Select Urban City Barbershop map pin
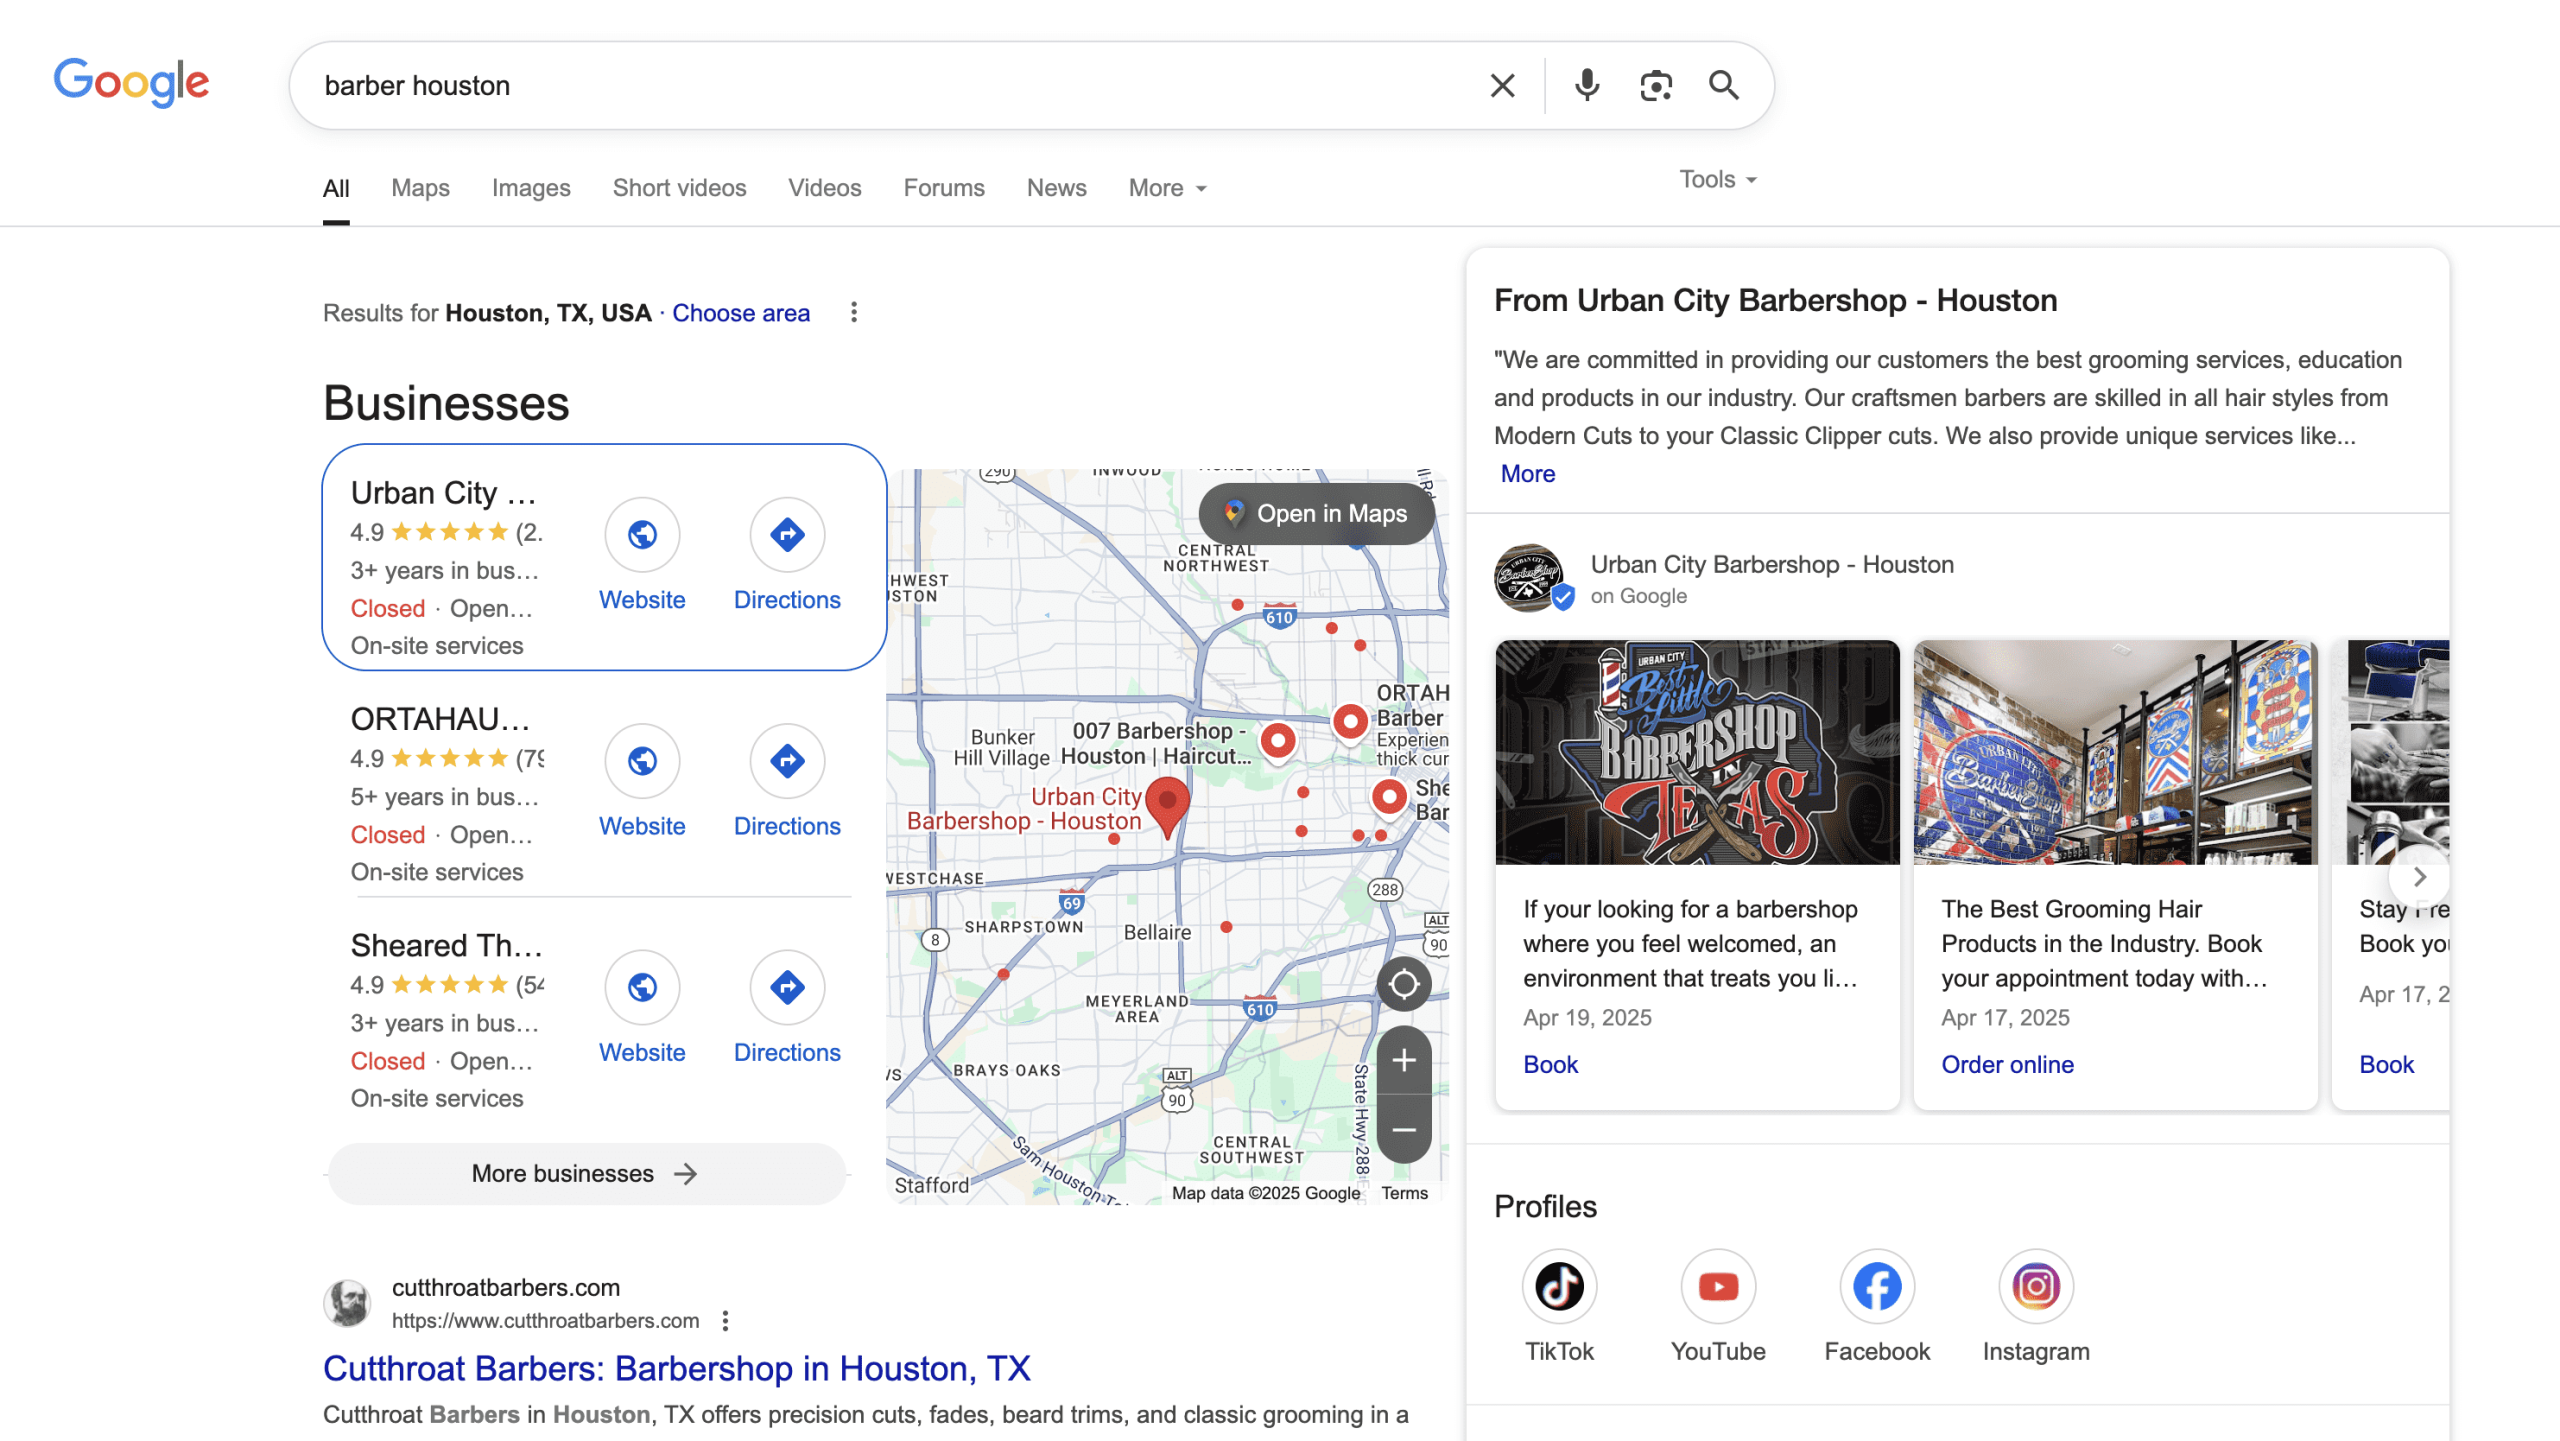Image resolution: width=2560 pixels, height=1441 pixels. point(1167,806)
